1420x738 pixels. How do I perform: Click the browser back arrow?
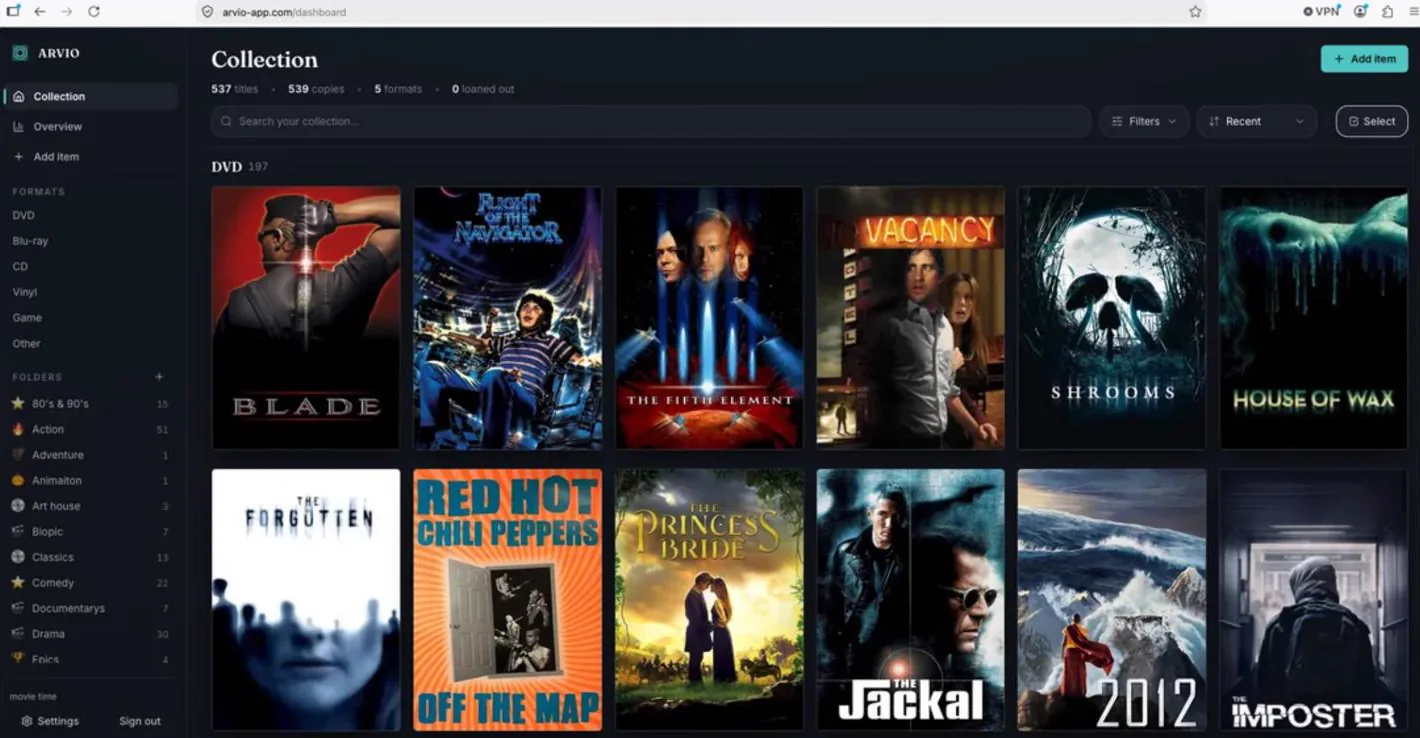(40, 12)
